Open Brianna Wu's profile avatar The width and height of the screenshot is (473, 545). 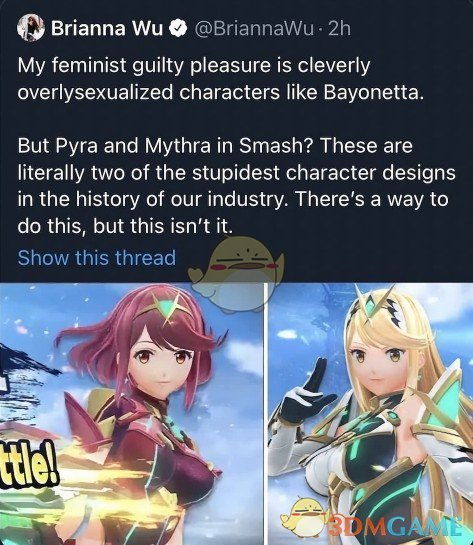click(x=31, y=28)
